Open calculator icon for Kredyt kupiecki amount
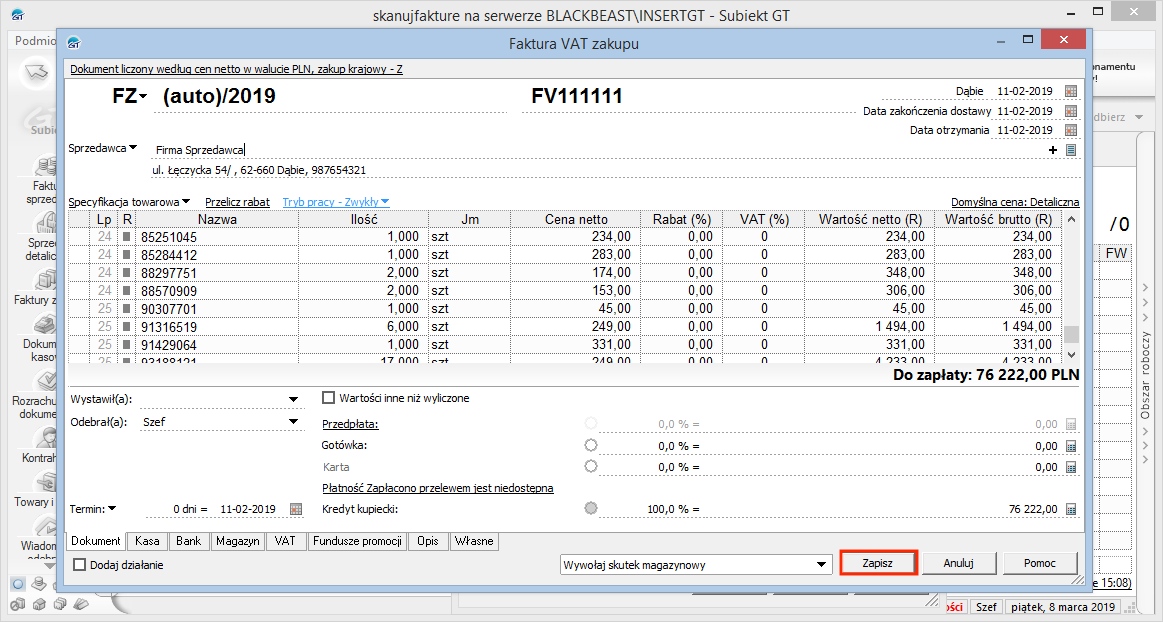The width and height of the screenshot is (1163, 622). (x=1071, y=509)
